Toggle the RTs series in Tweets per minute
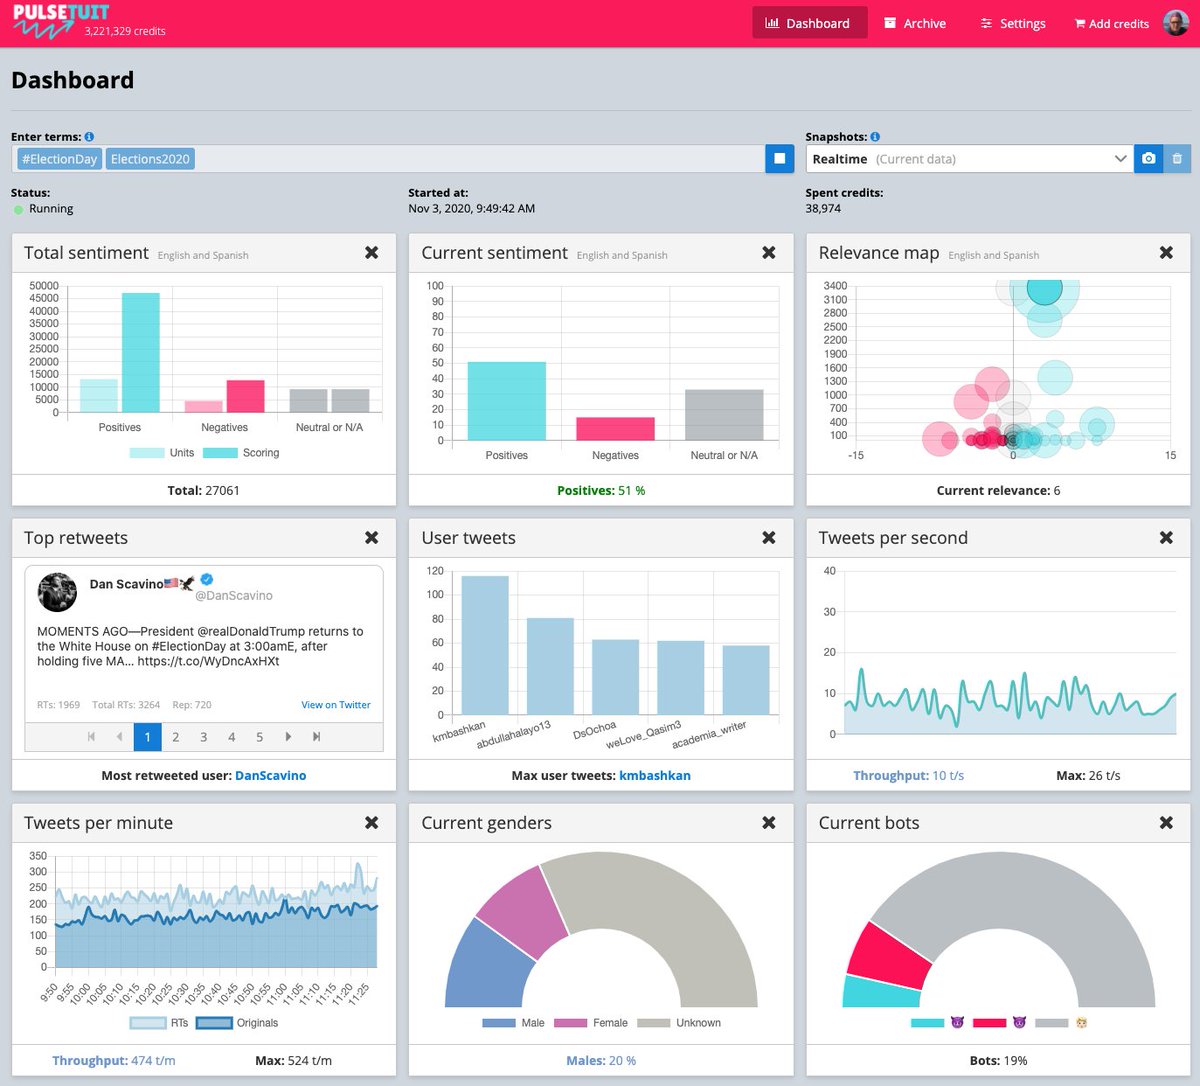The image size is (1200, 1086). click(x=159, y=1023)
